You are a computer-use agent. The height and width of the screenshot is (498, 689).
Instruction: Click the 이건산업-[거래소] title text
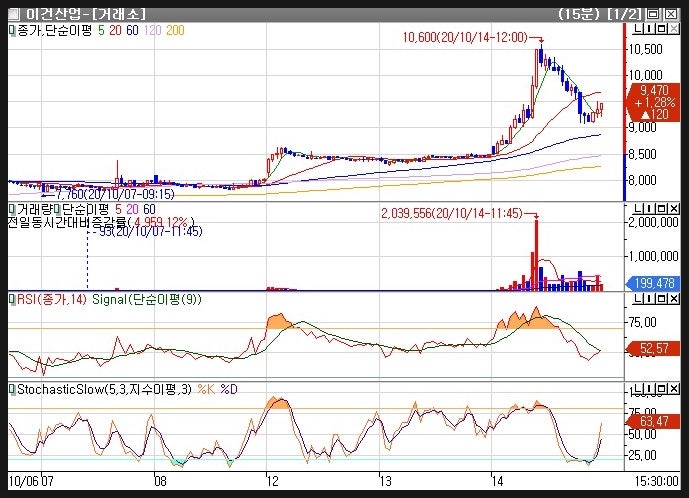pos(85,14)
